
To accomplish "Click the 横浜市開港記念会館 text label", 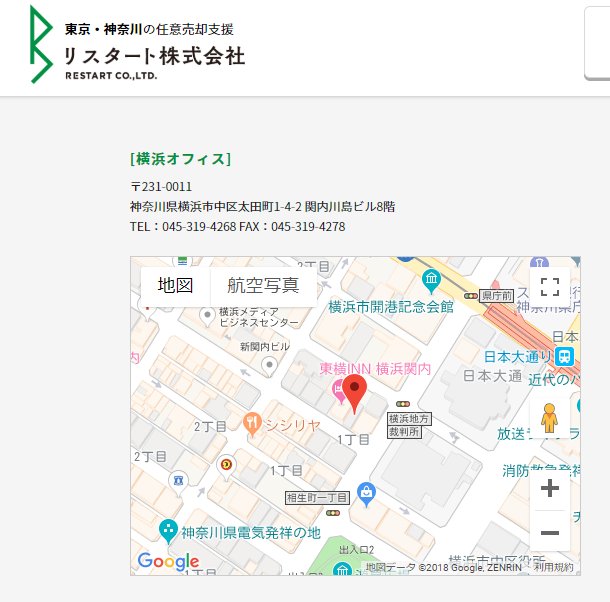I will coord(391,307).
